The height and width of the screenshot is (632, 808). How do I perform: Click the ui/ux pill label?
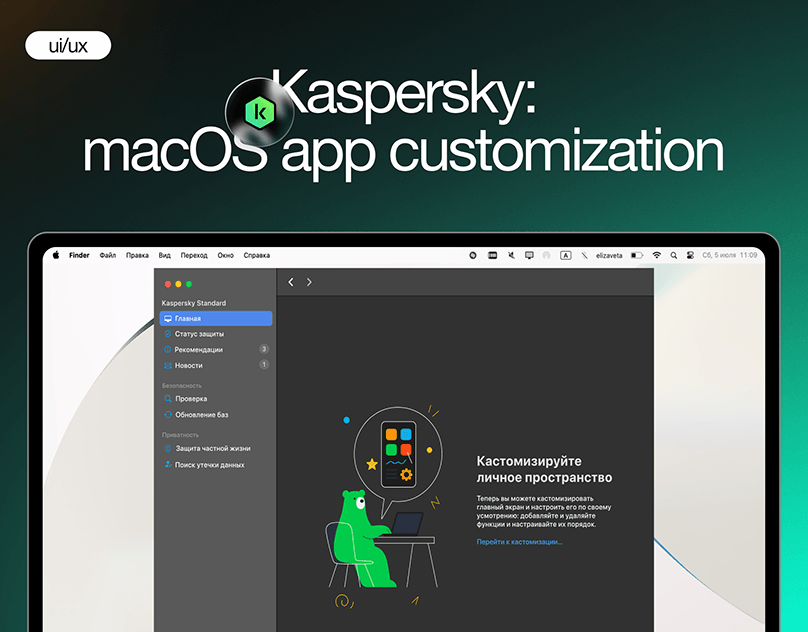68,45
